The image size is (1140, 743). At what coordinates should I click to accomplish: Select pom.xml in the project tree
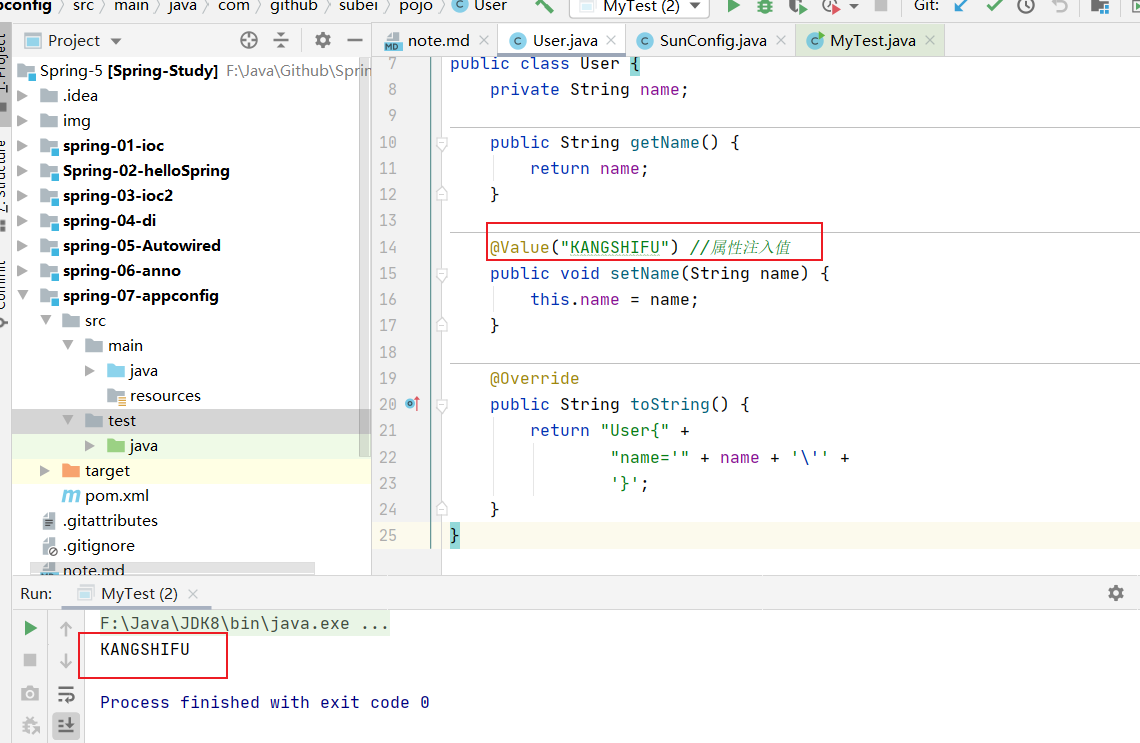coord(118,496)
